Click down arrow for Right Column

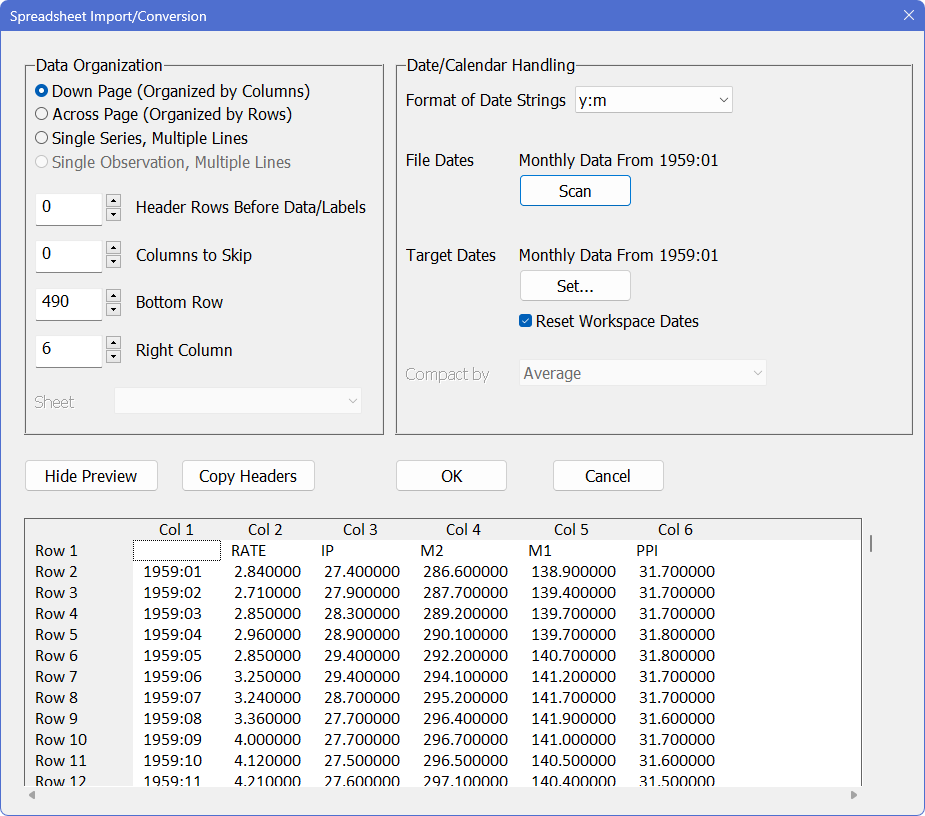113,357
